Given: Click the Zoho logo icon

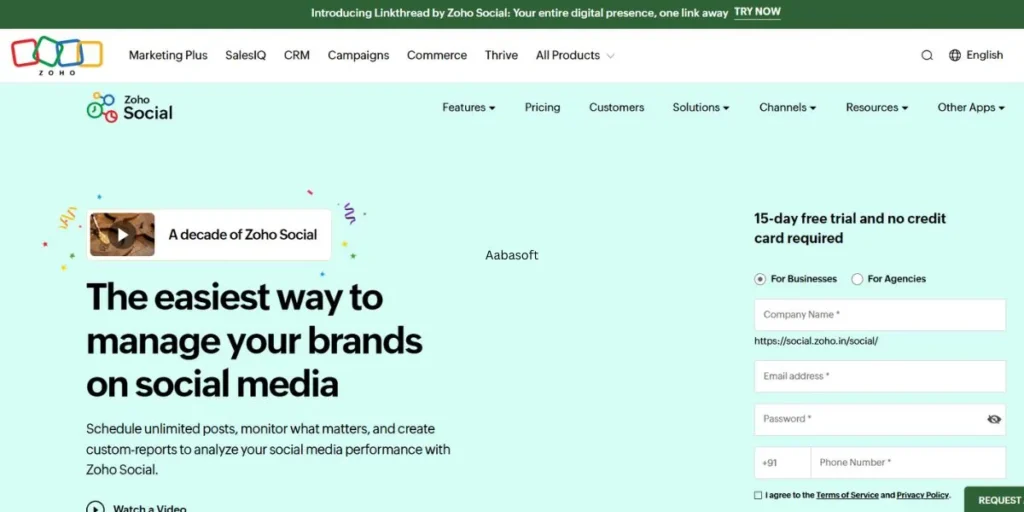Looking at the screenshot, I should (x=57, y=55).
